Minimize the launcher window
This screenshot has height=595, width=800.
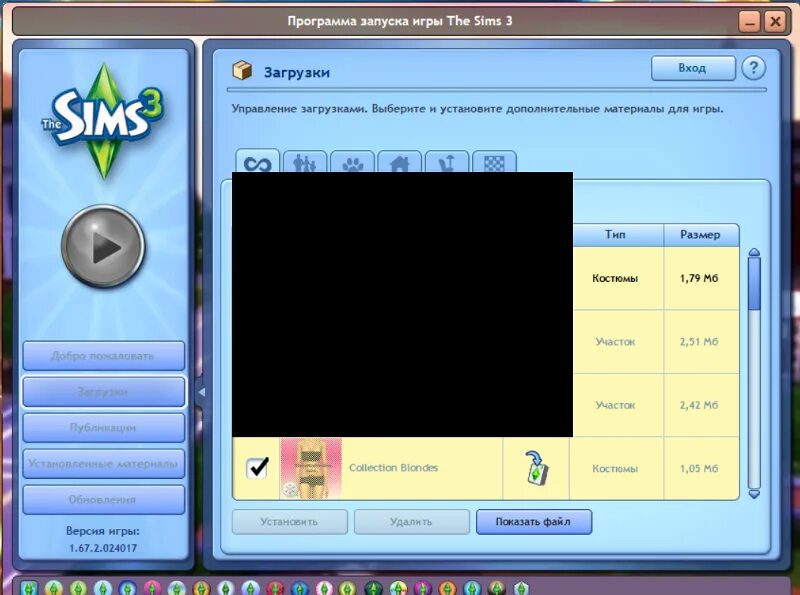coord(749,22)
